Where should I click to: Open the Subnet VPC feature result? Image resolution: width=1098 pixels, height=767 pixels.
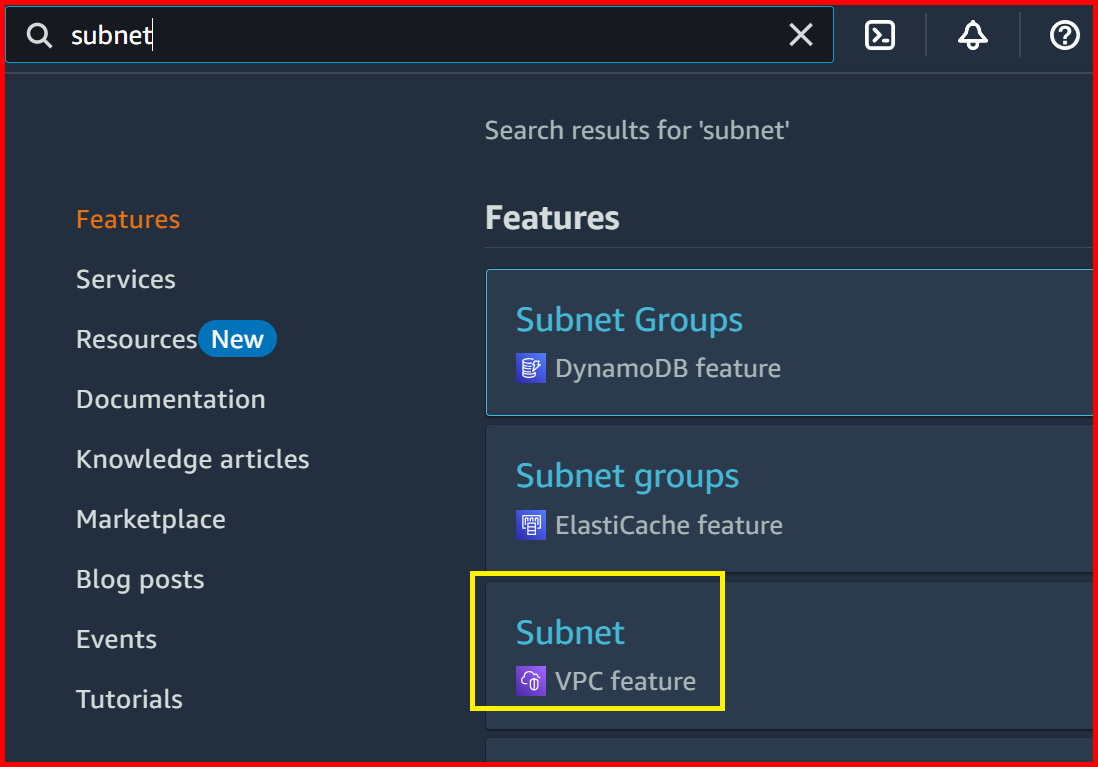[x=570, y=632]
